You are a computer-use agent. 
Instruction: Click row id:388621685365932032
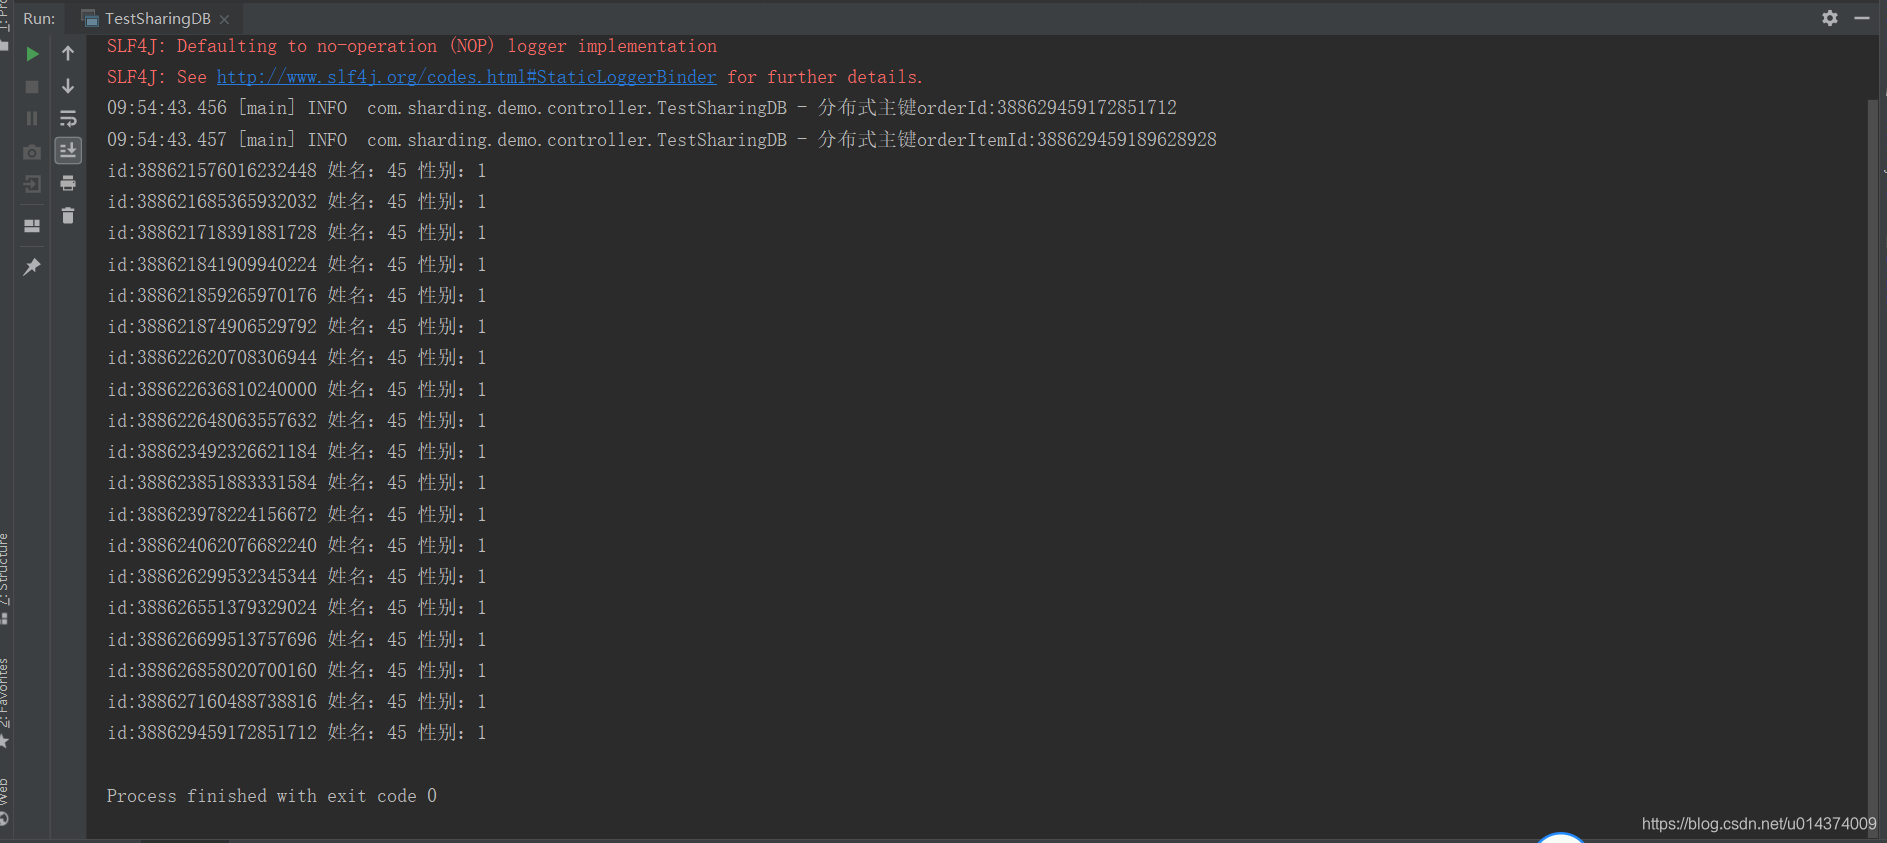(297, 202)
